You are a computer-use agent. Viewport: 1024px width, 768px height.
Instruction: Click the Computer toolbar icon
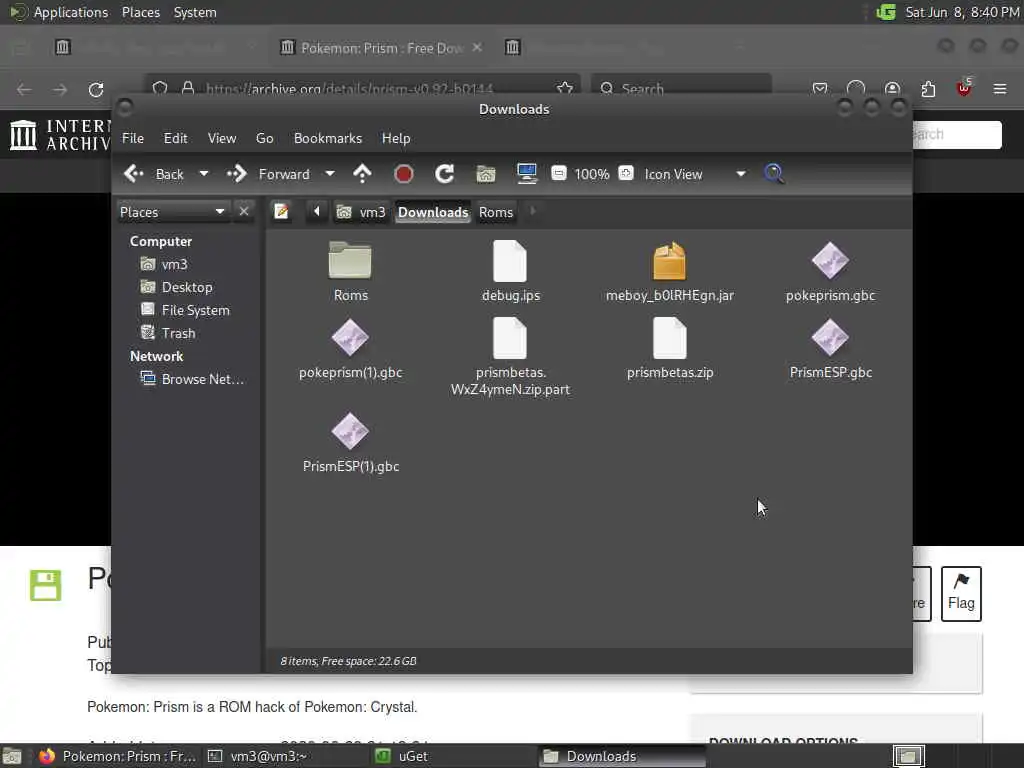coord(526,174)
